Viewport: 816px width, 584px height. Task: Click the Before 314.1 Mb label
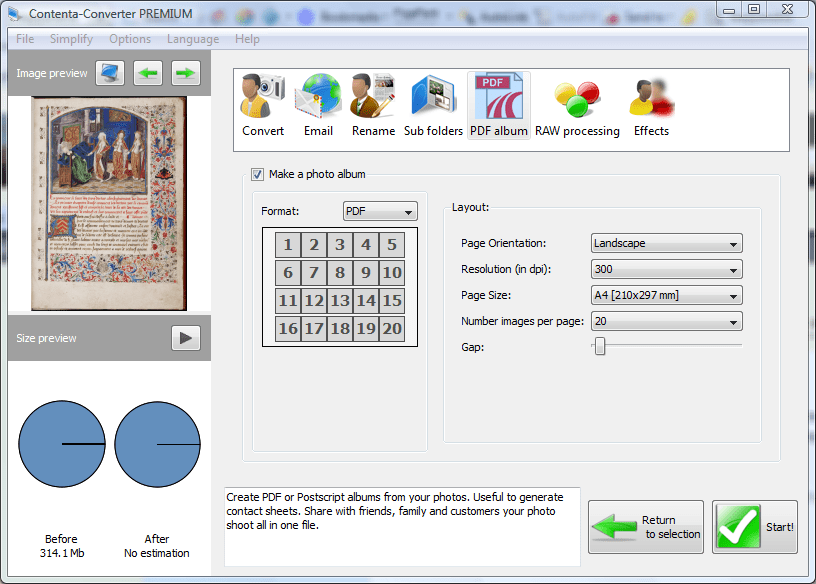61,546
